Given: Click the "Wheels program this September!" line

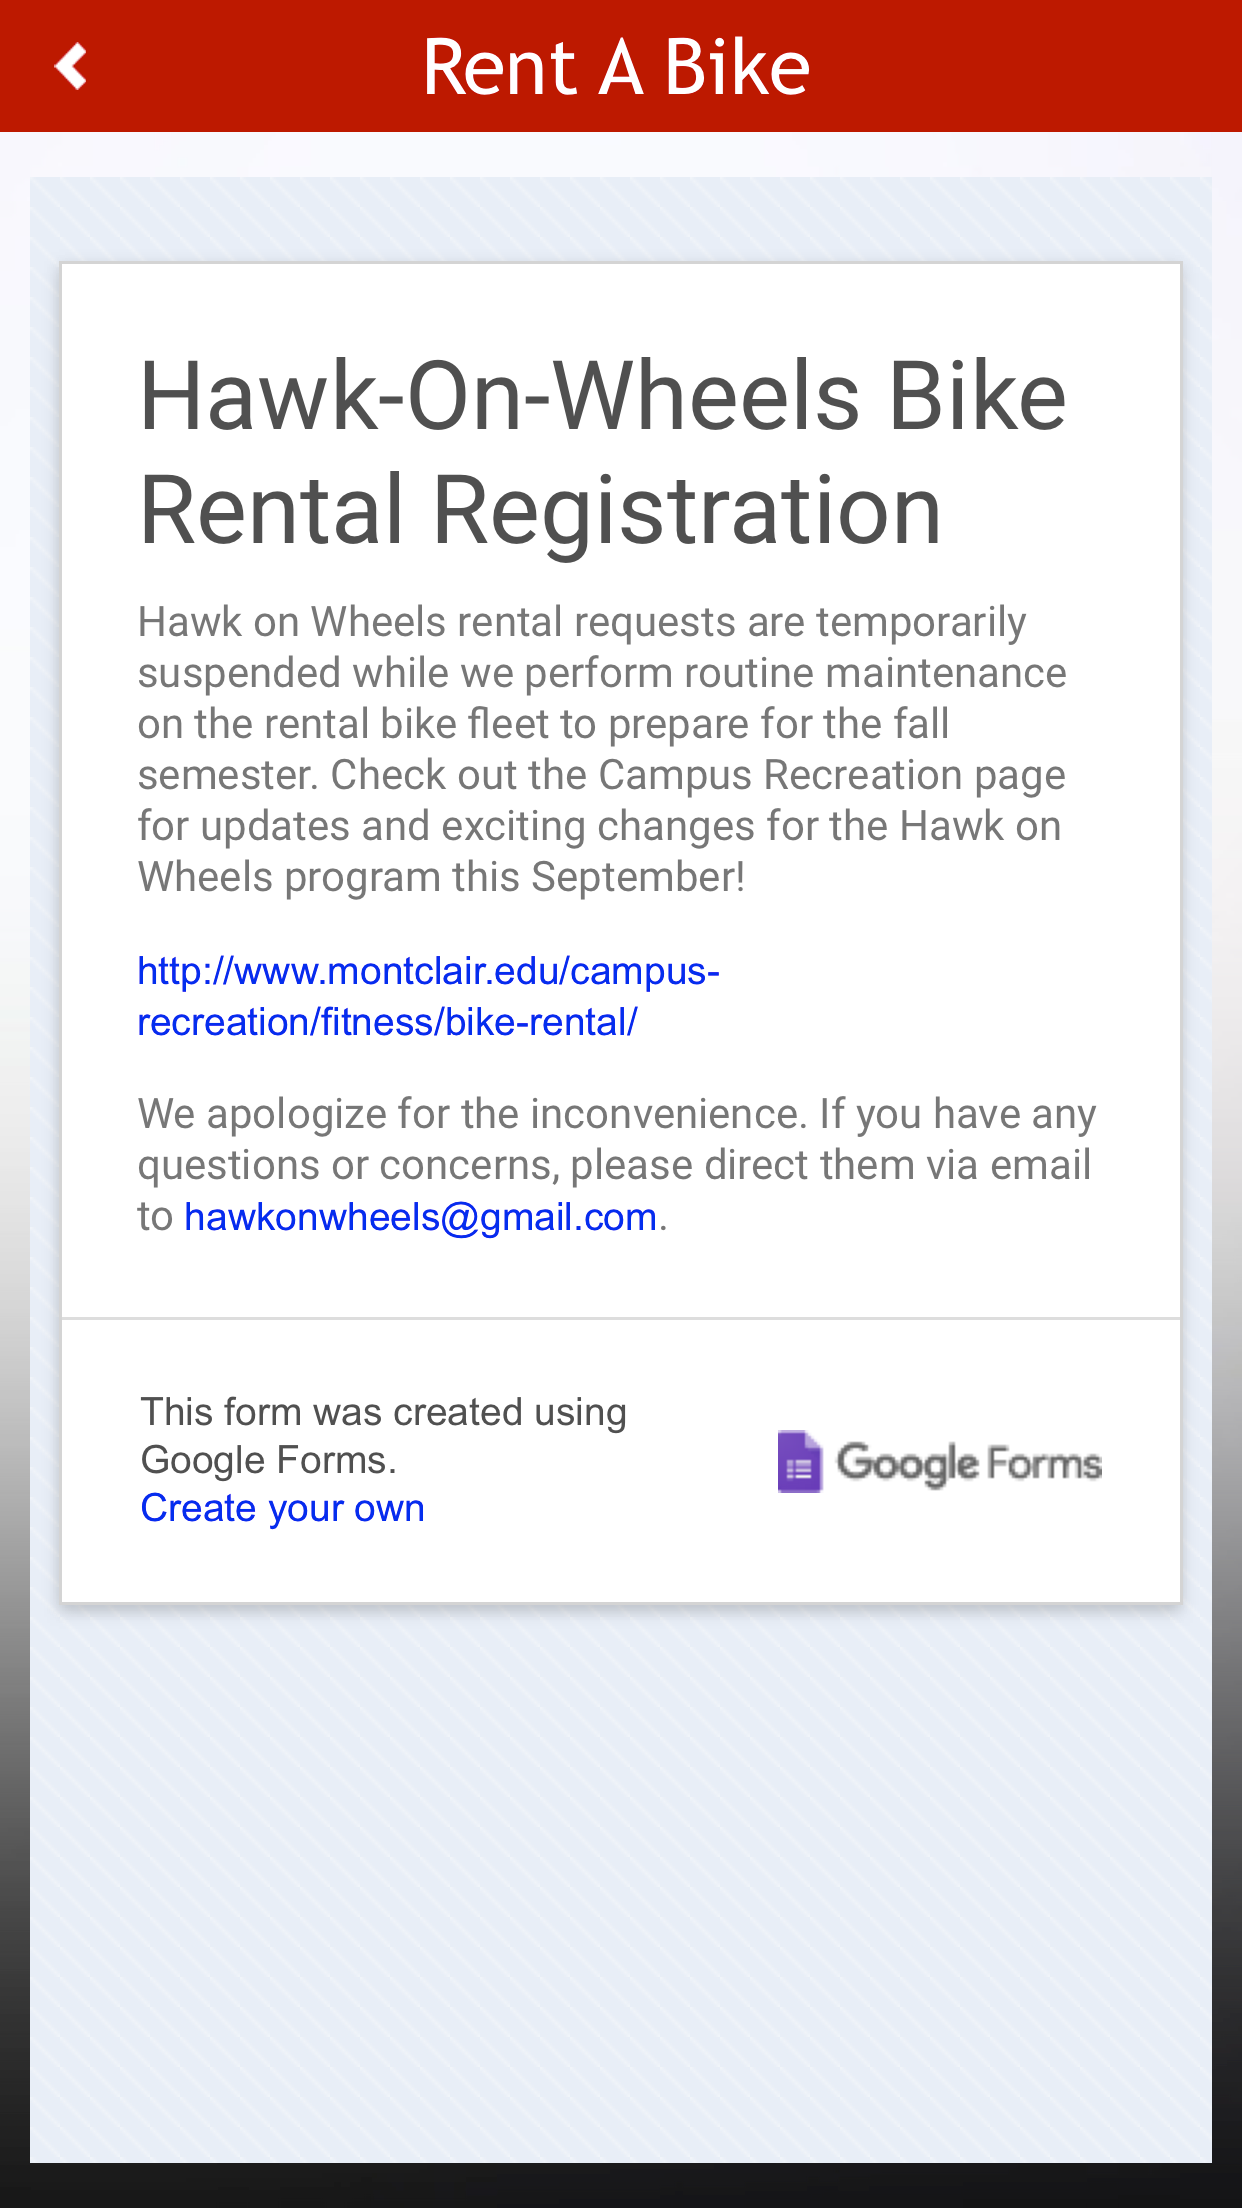Looking at the screenshot, I should pos(441,877).
